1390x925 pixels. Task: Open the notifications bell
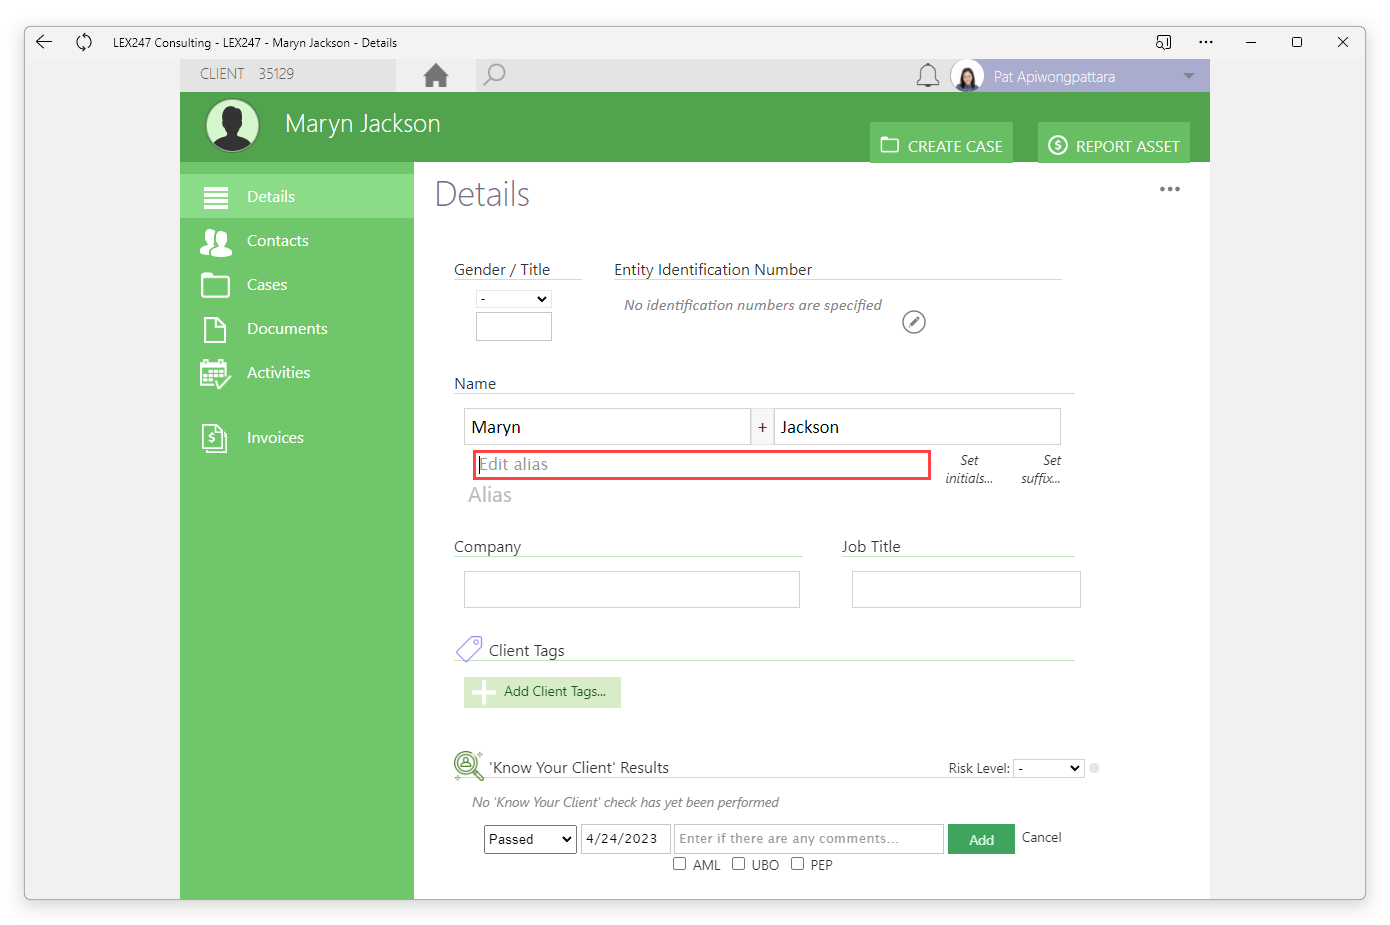928,76
